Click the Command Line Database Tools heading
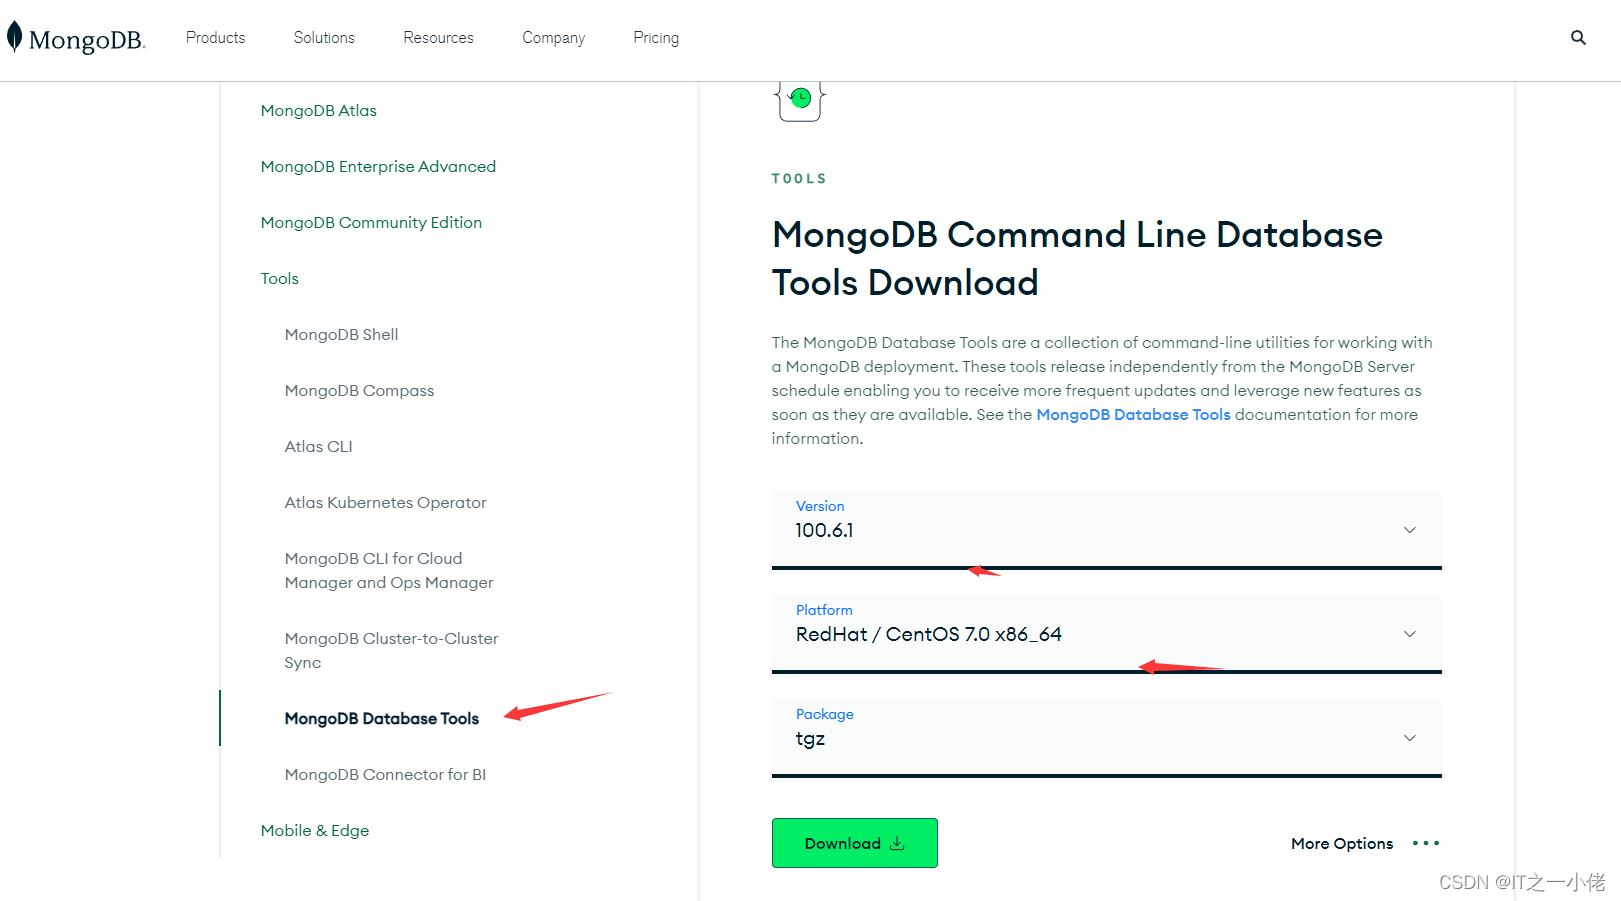 coord(1077,259)
